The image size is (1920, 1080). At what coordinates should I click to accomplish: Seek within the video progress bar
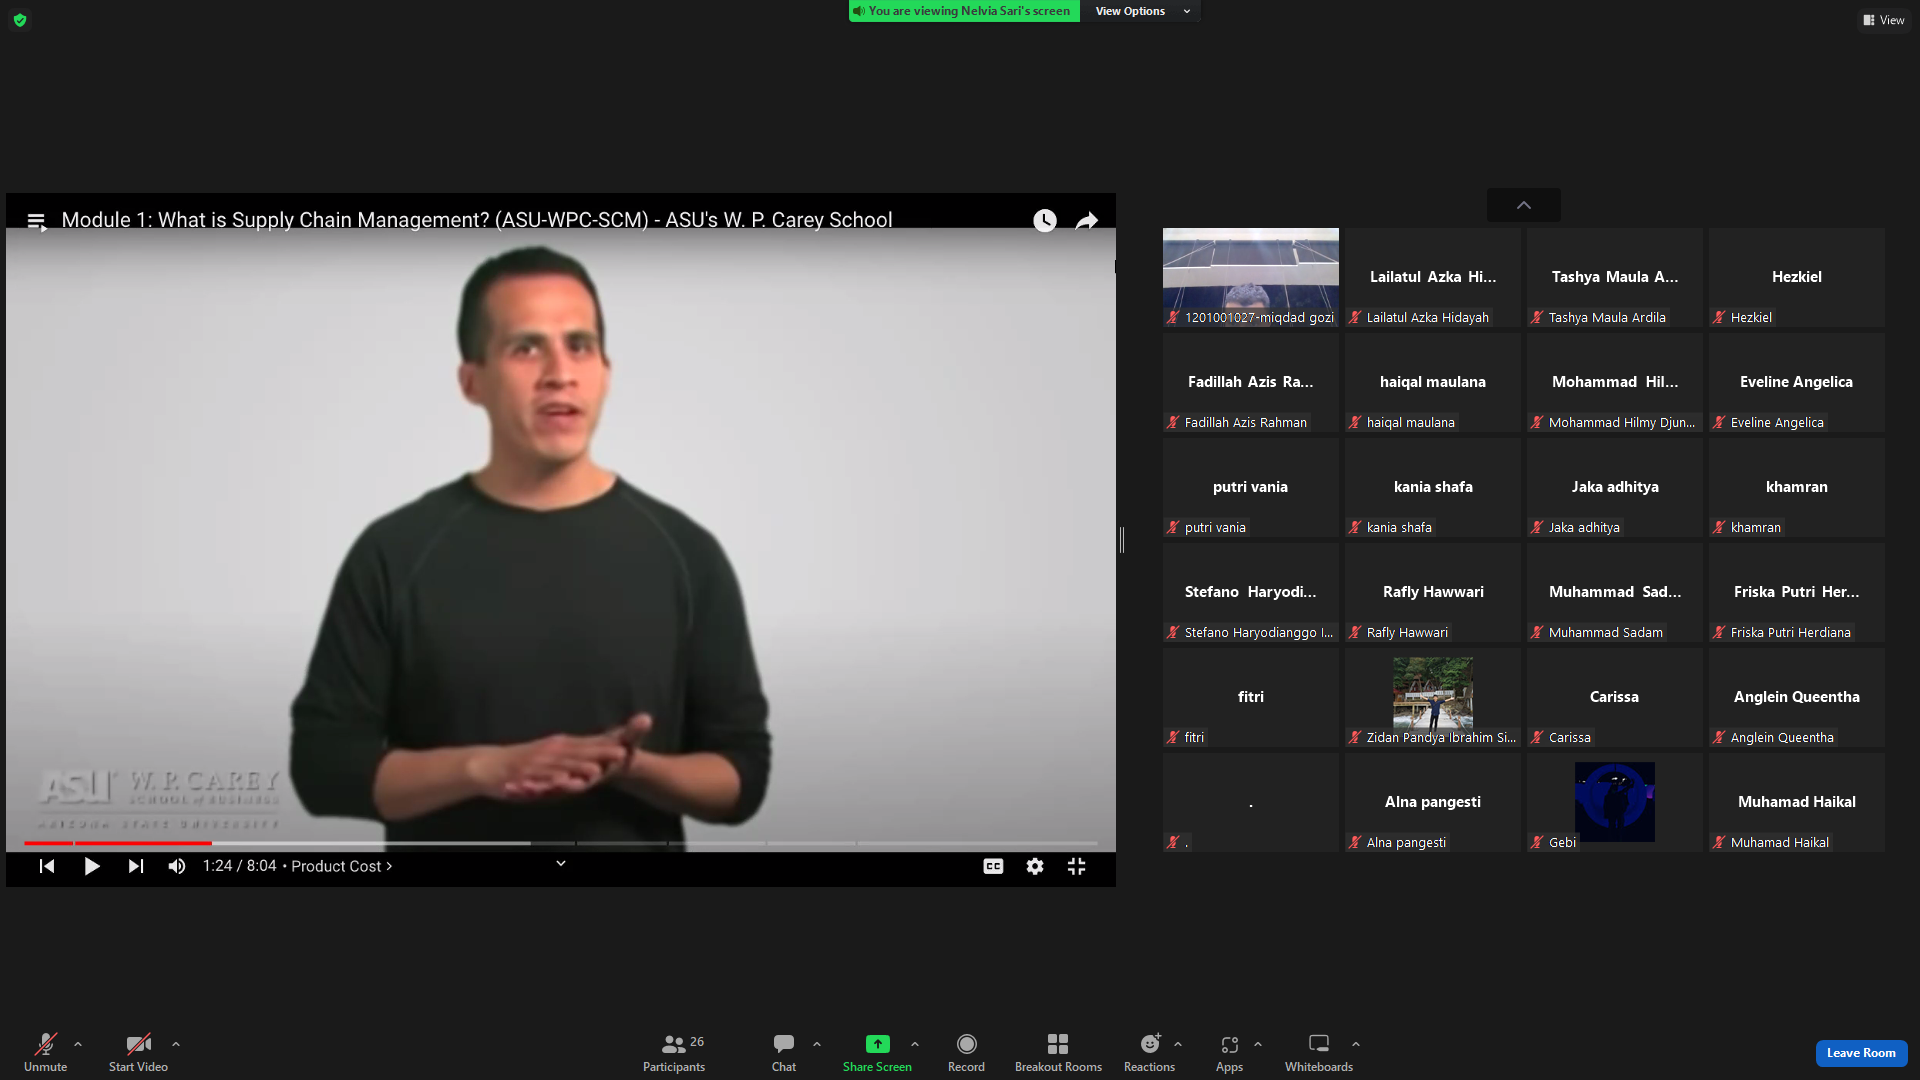[x=561, y=843]
